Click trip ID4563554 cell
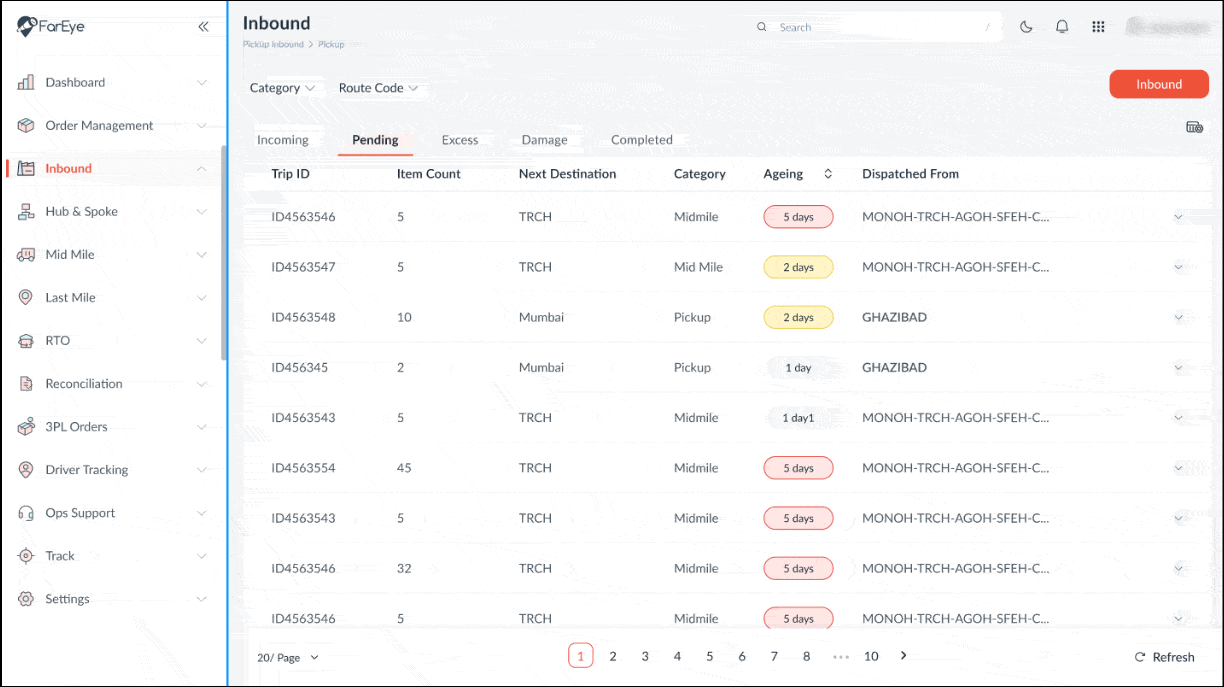Viewport: 1224px width, 687px height. [x=303, y=468]
